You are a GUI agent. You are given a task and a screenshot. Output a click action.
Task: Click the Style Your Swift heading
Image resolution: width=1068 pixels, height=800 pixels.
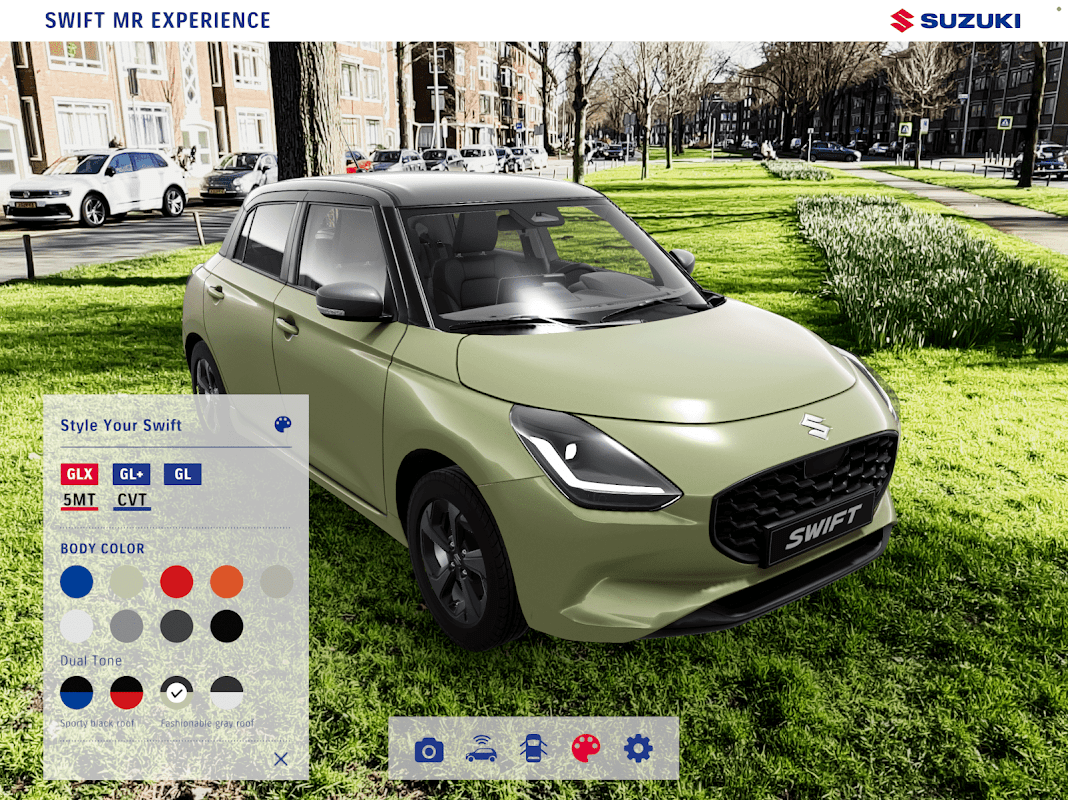click(121, 426)
